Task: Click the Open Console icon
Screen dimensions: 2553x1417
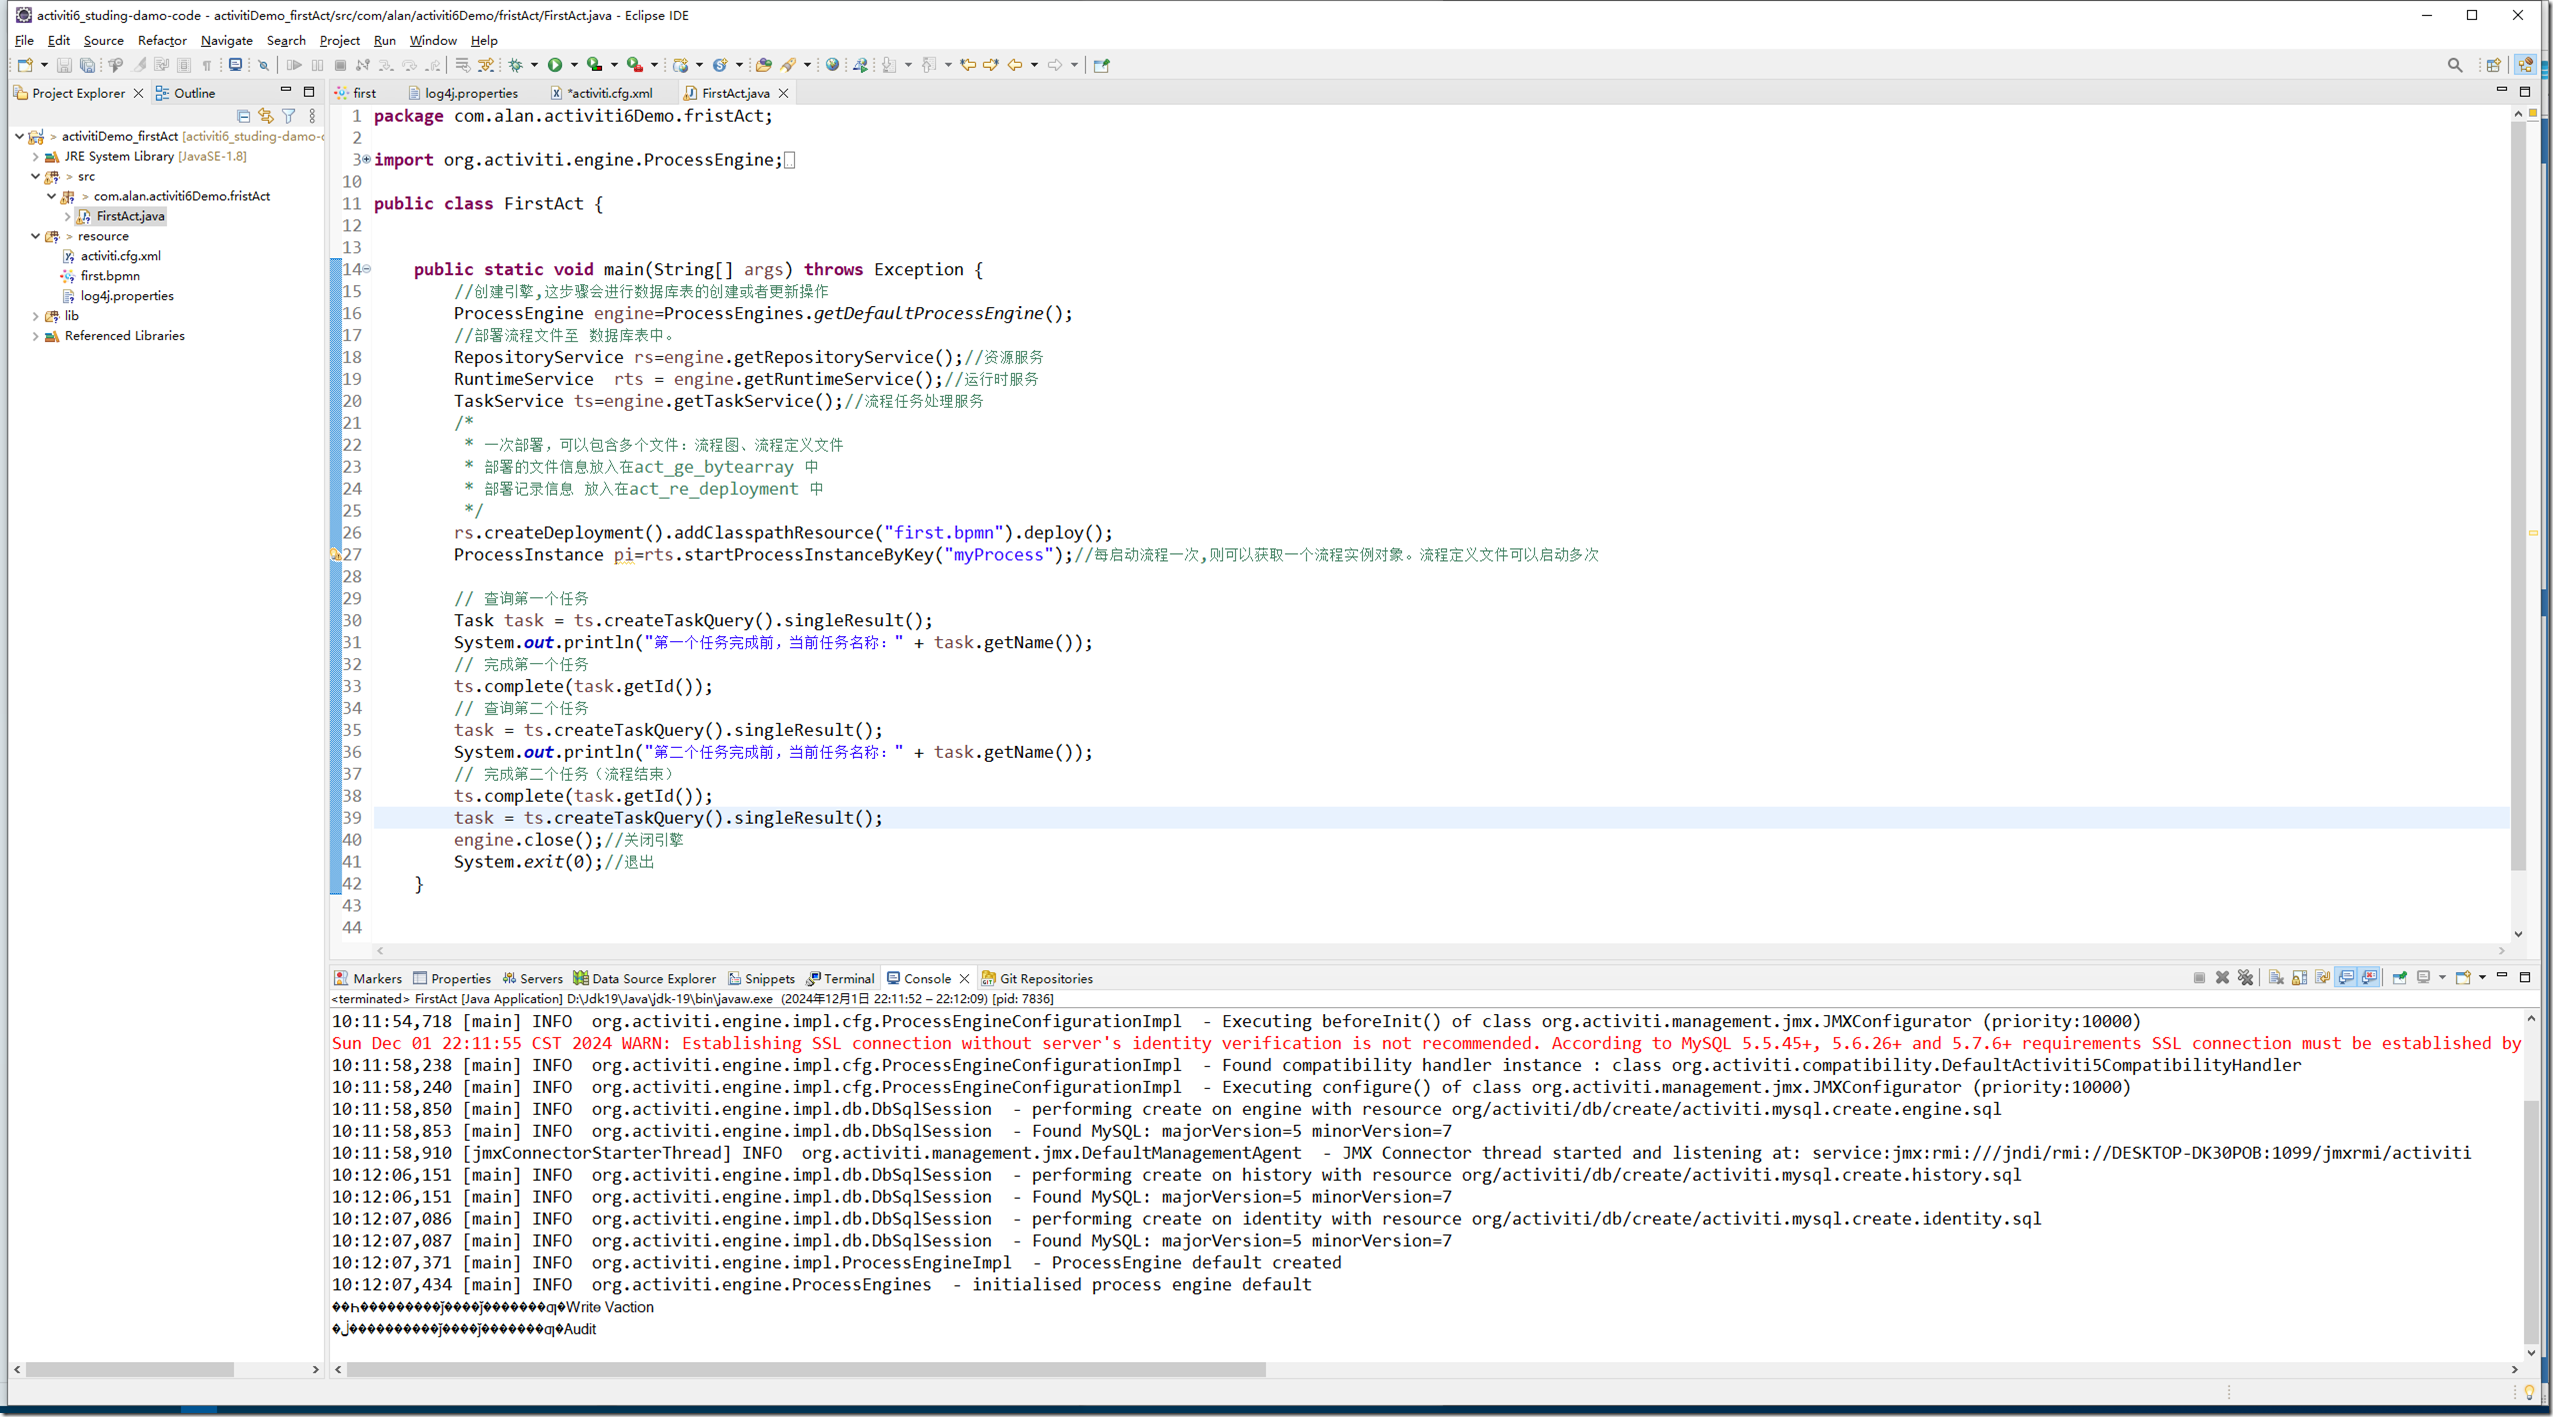Action: click(2463, 978)
